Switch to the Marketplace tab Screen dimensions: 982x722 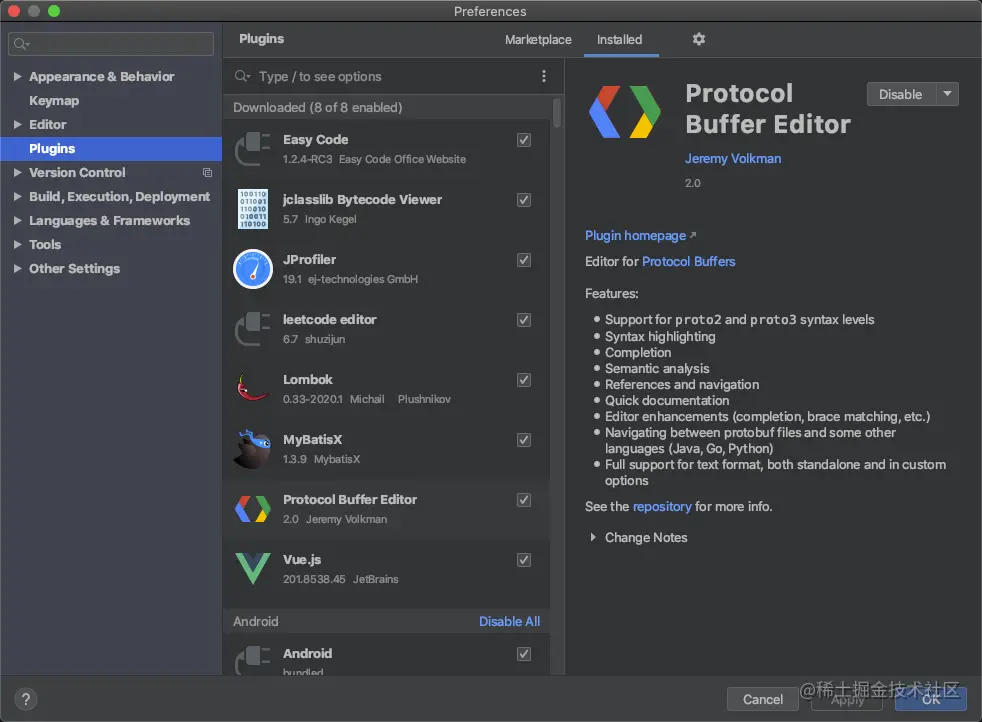538,40
